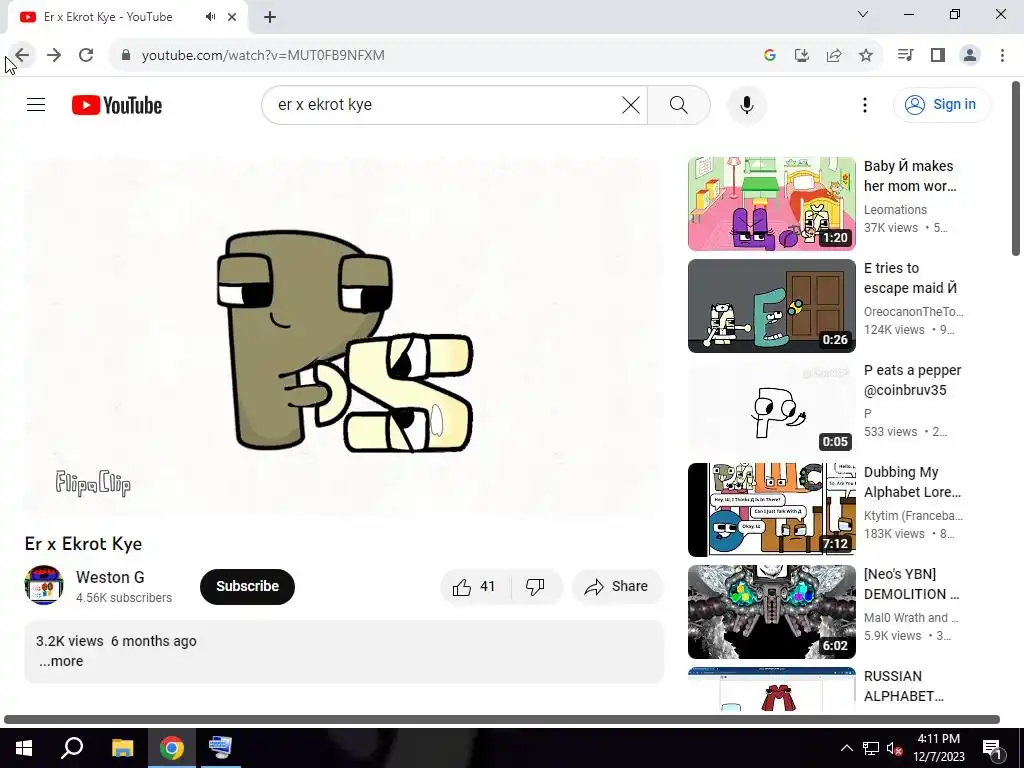Click the install app icon in address bar

tap(802, 56)
